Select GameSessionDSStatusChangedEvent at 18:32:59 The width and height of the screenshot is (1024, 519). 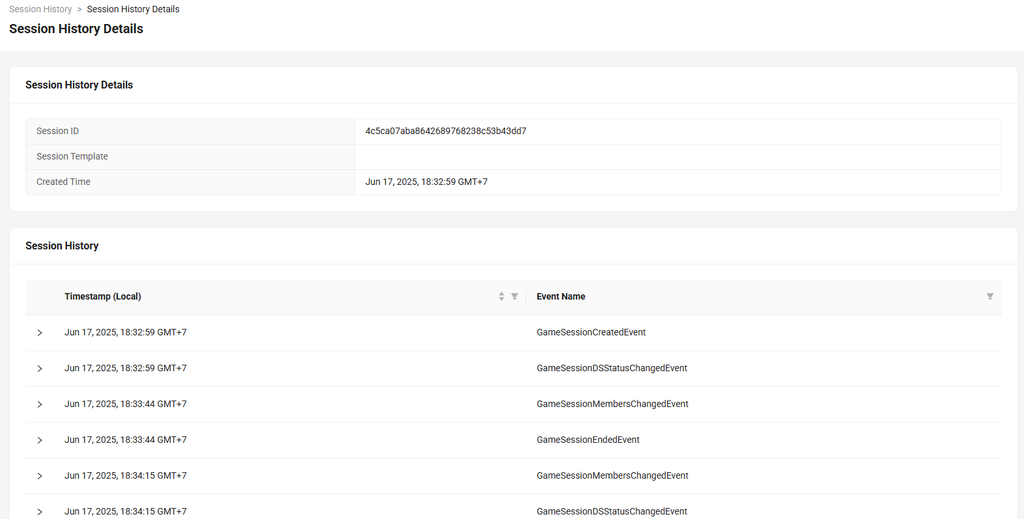[x=612, y=368]
